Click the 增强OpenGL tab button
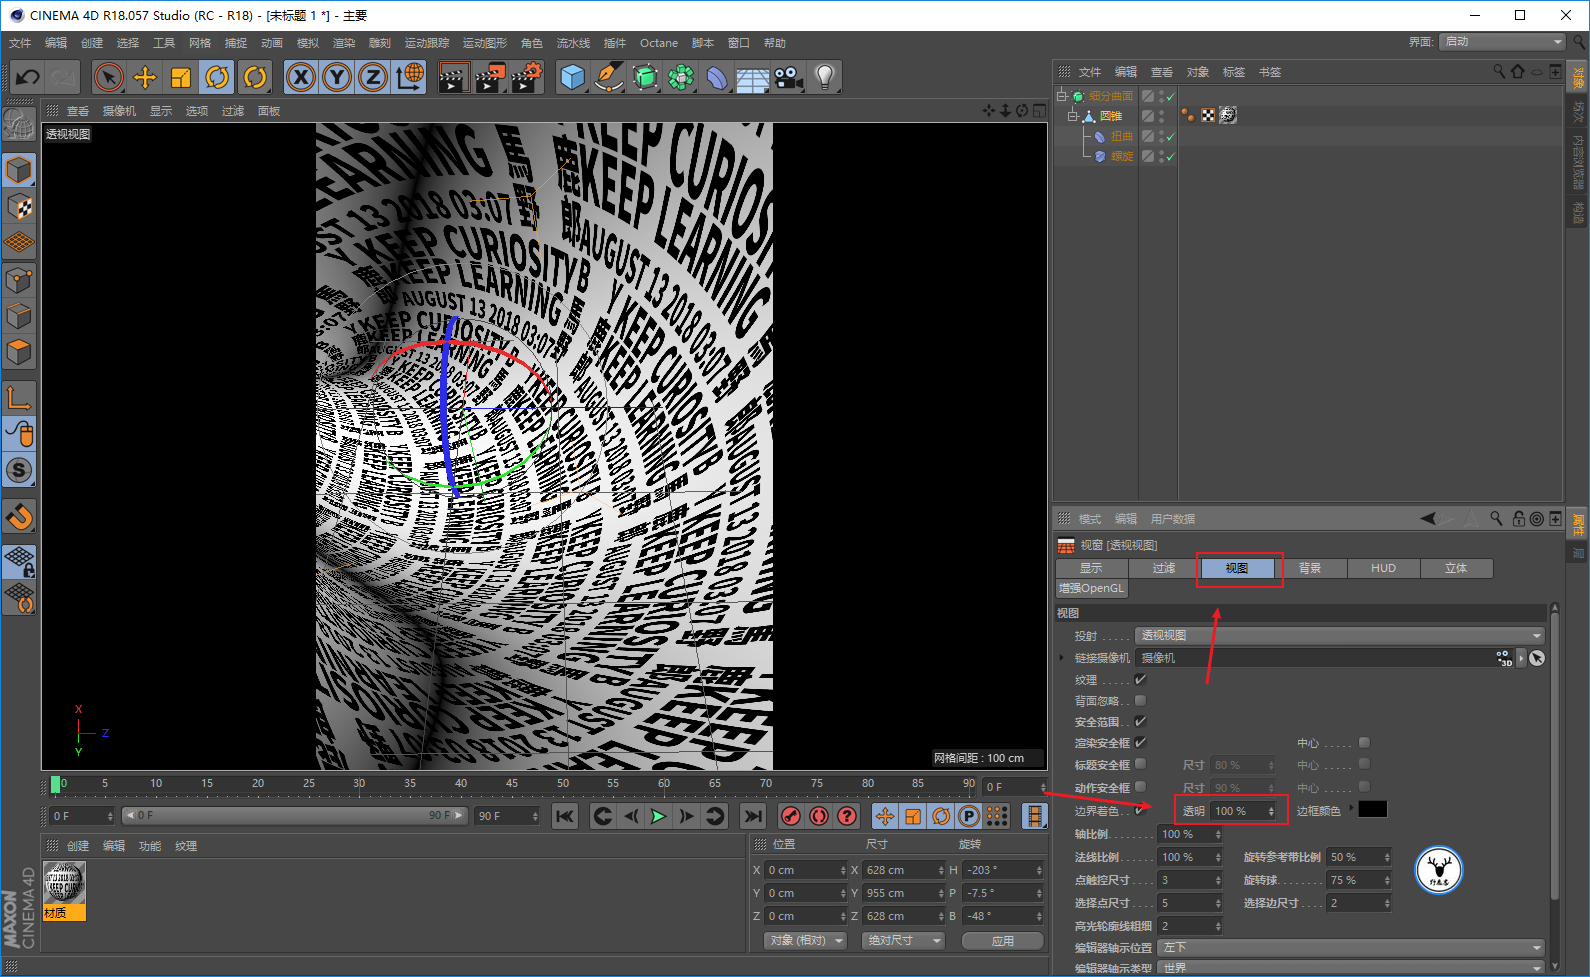 click(x=1092, y=588)
